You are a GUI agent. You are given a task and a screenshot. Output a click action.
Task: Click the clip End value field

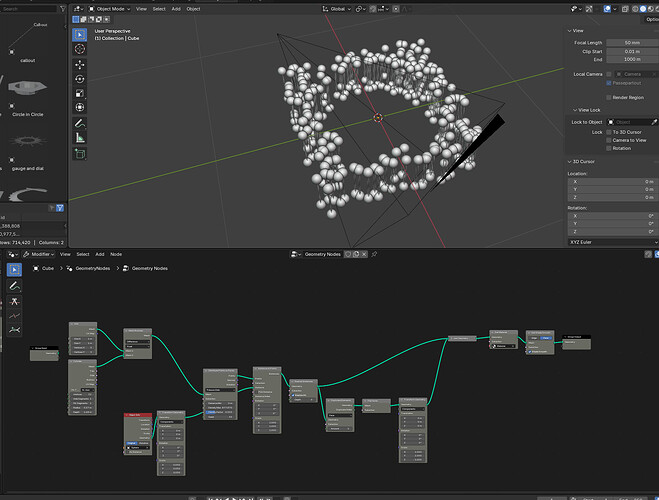point(632,60)
